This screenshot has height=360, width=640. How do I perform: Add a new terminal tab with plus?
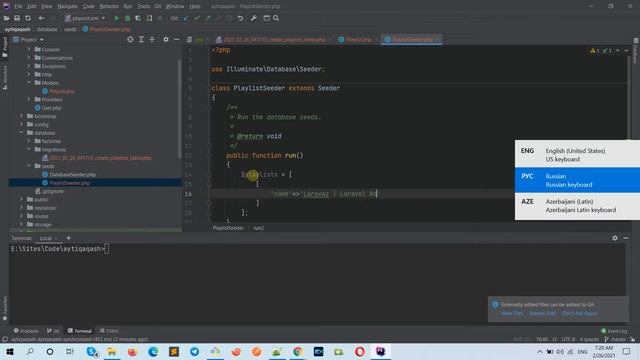pyautogui.click(x=69, y=238)
